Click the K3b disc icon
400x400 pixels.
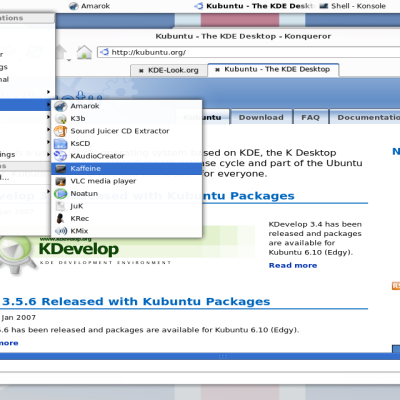61,119
